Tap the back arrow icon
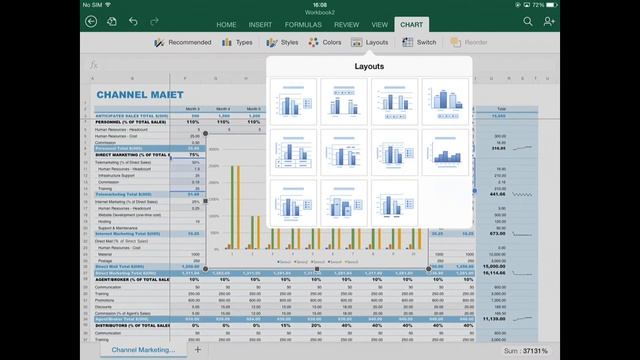Image resolution: width=640 pixels, height=360 pixels. click(91, 21)
